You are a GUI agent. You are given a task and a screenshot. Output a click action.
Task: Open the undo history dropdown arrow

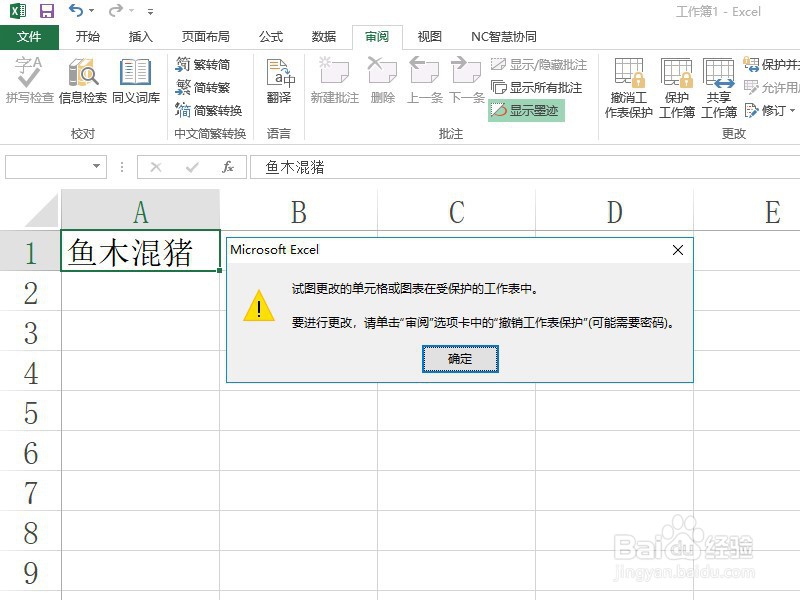91,11
